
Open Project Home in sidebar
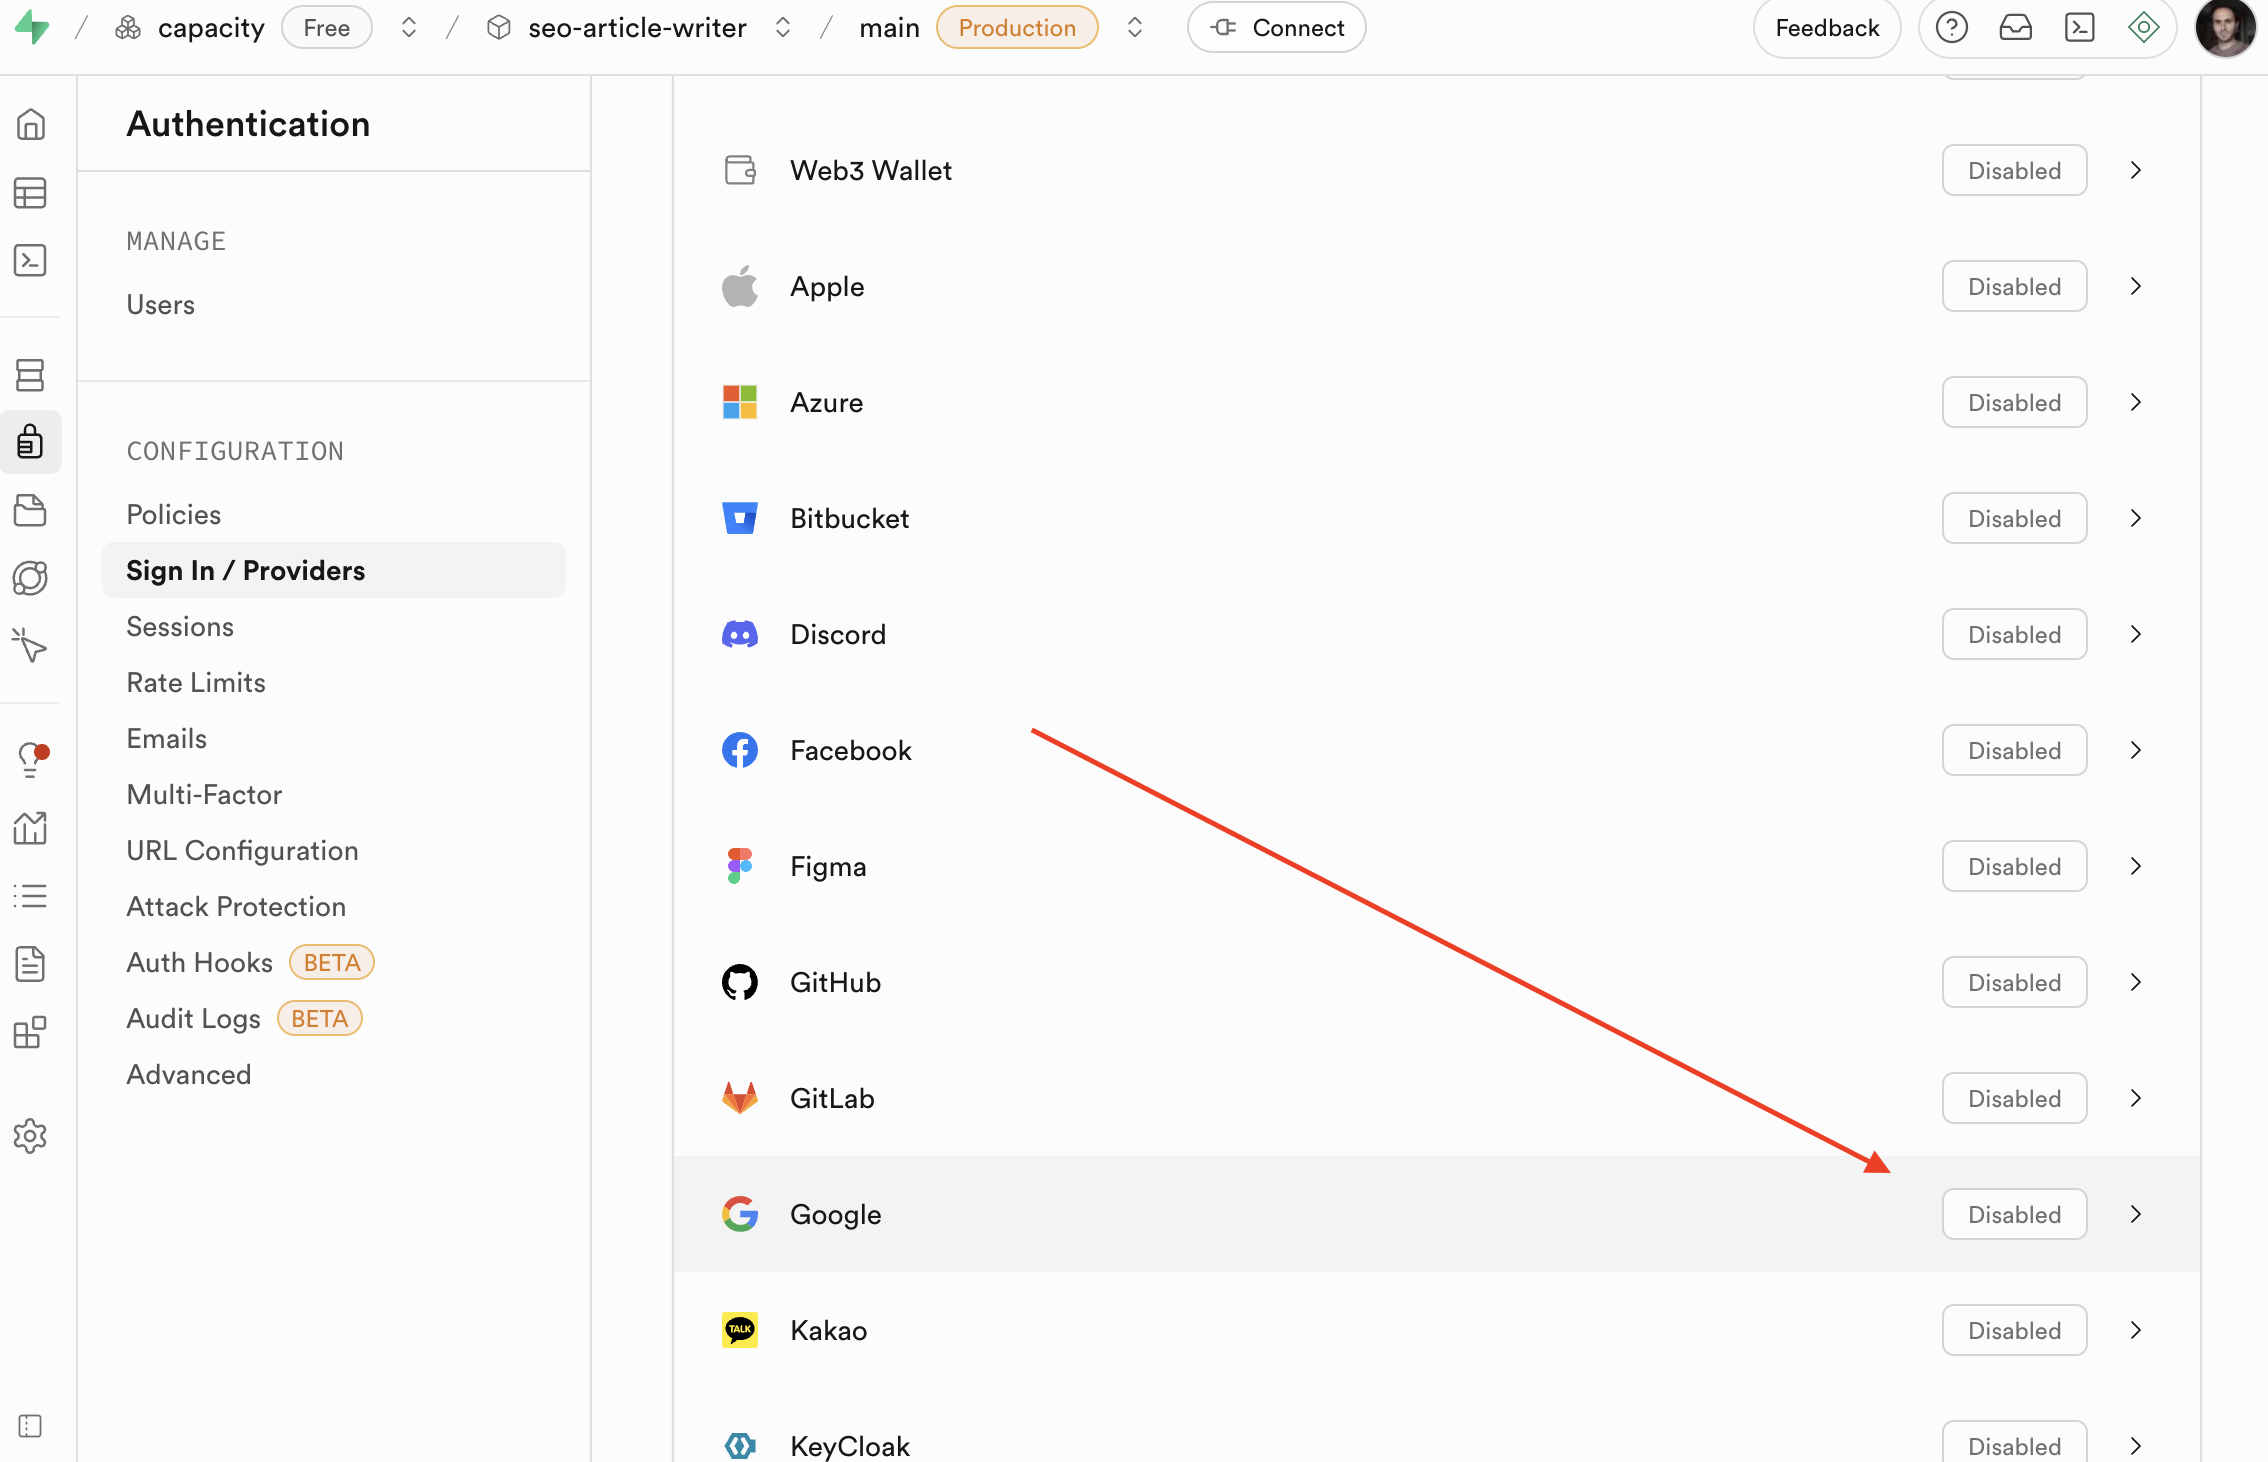coord(31,125)
